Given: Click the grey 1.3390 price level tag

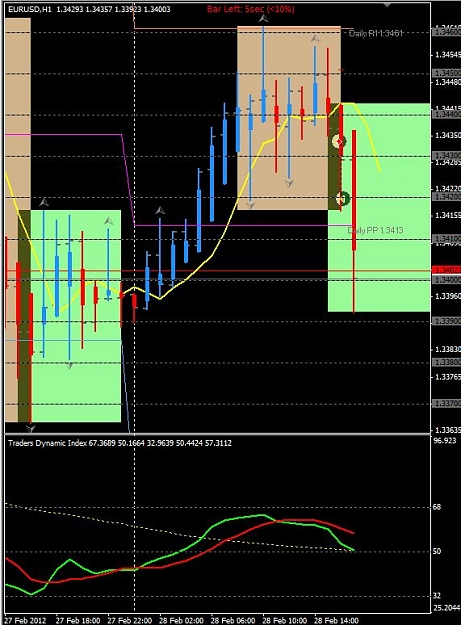Looking at the screenshot, I should click(x=447, y=321).
